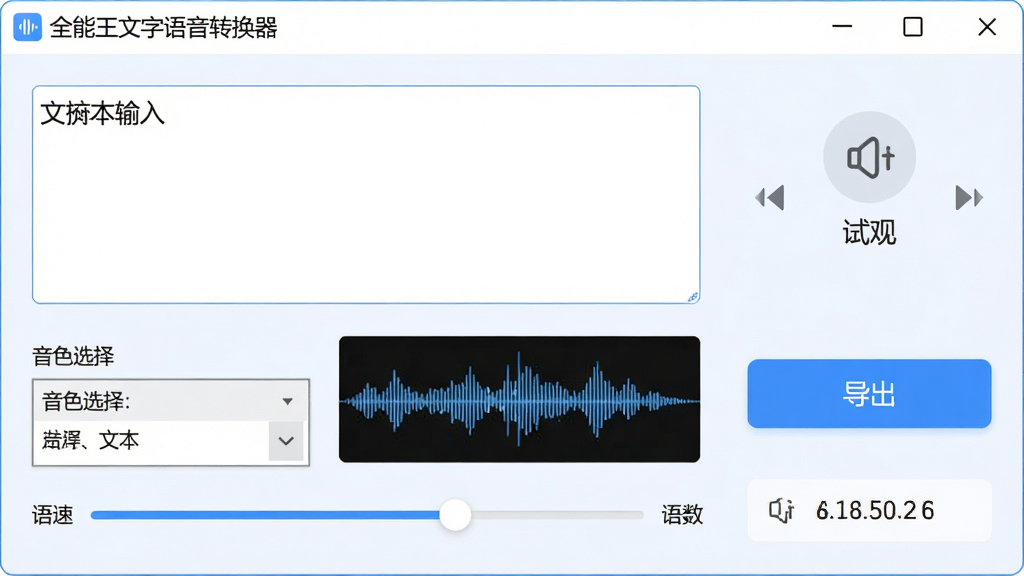Open the 音色选择: dropdown arrow

(287, 401)
